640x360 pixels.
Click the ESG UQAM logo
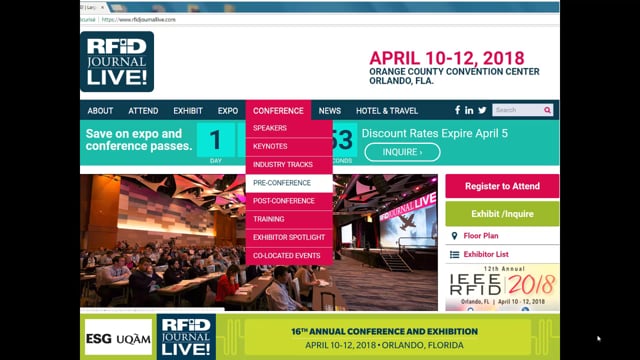118,337
